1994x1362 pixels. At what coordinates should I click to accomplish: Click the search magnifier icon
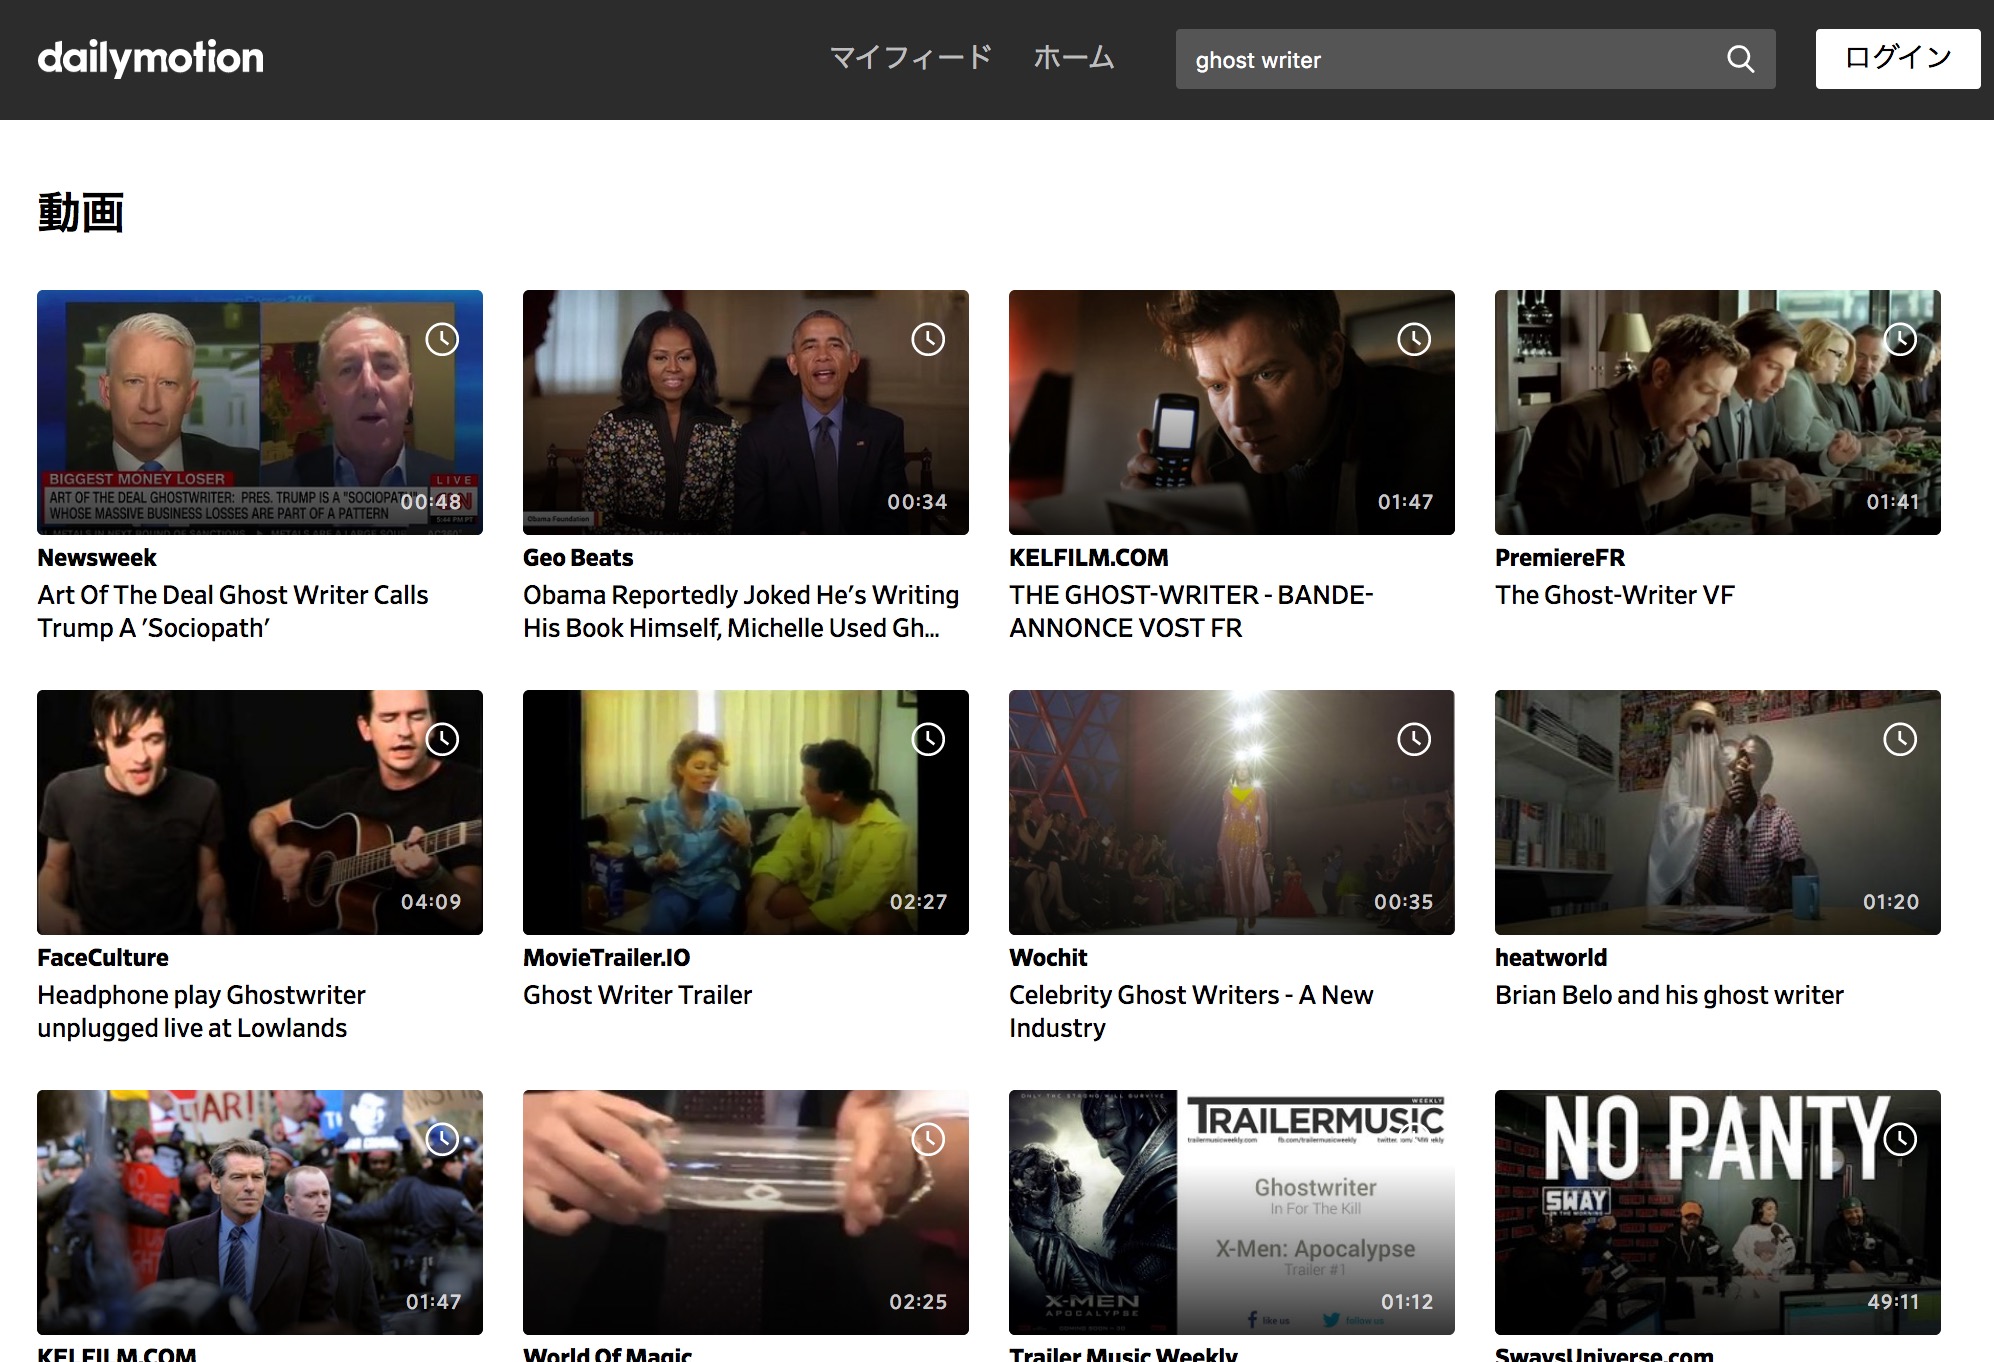(x=1740, y=59)
